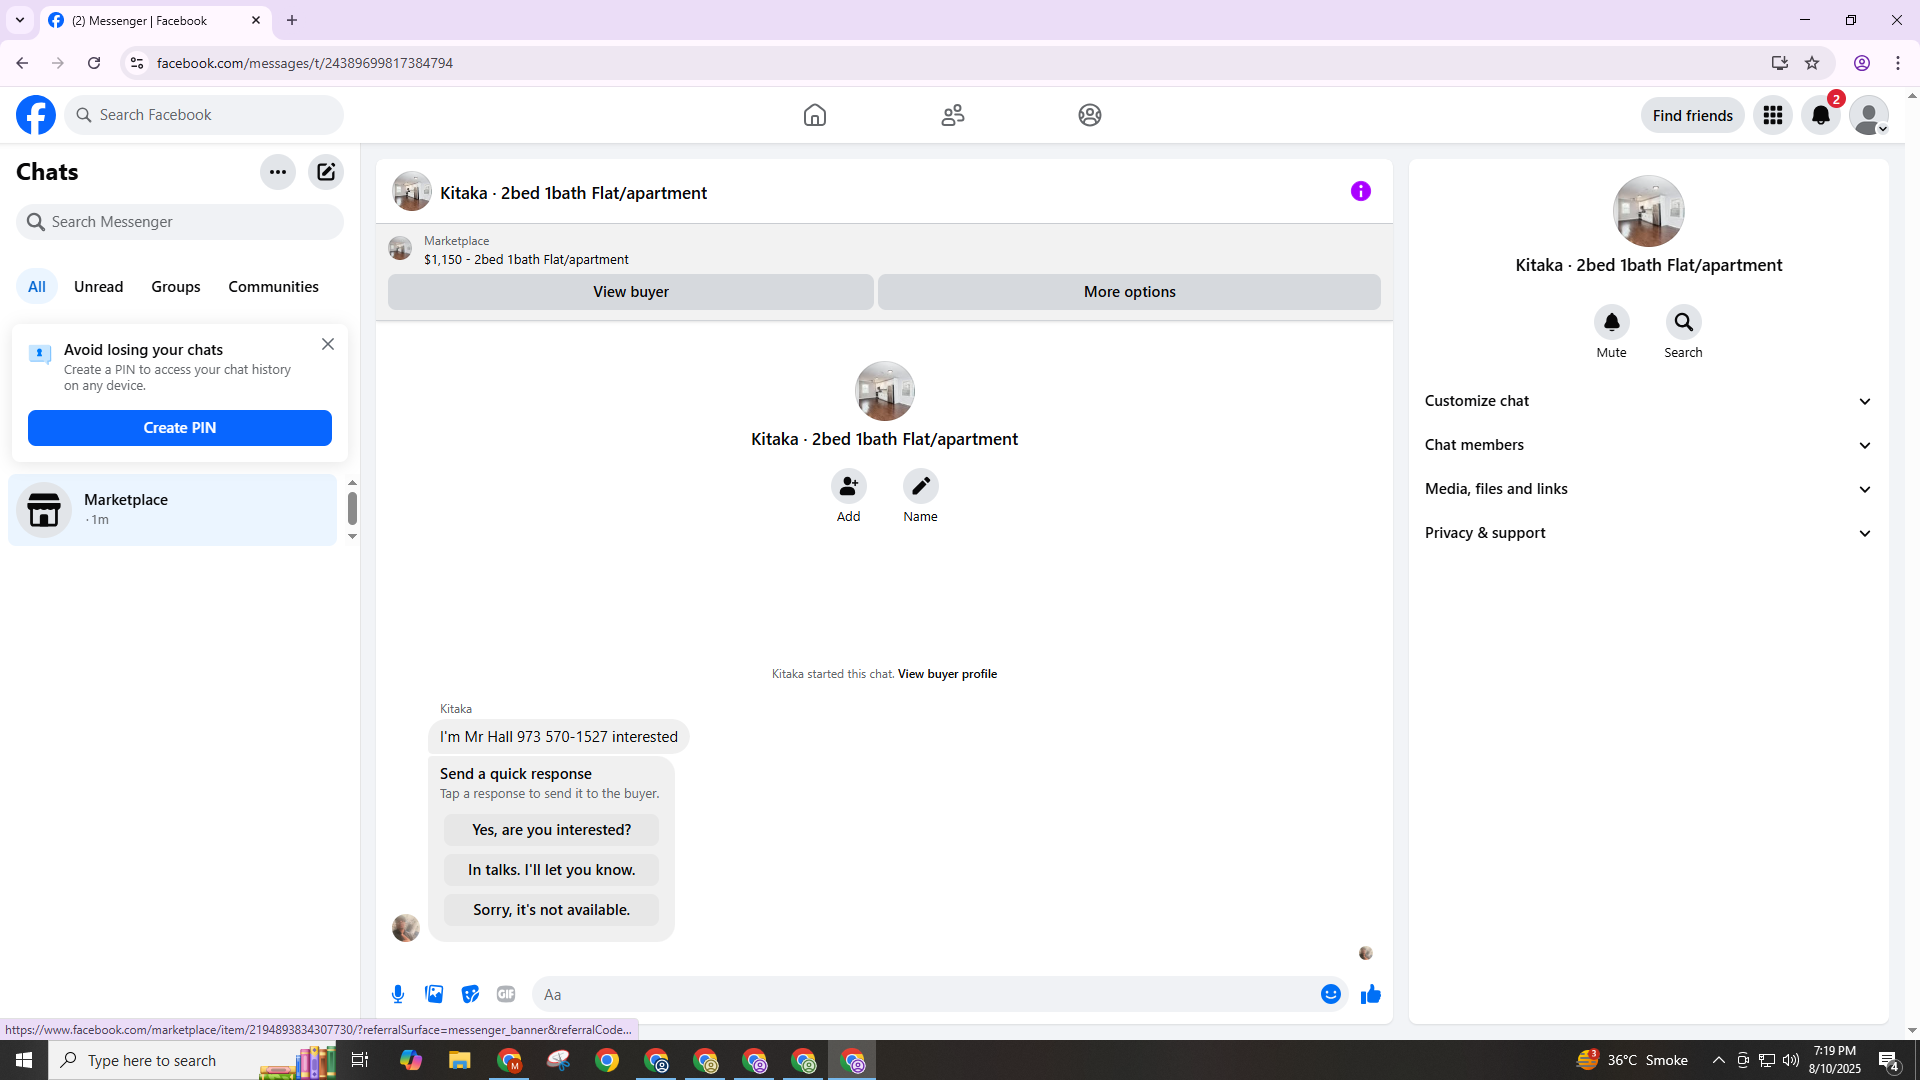Expand the Chat members section

tap(1648, 445)
